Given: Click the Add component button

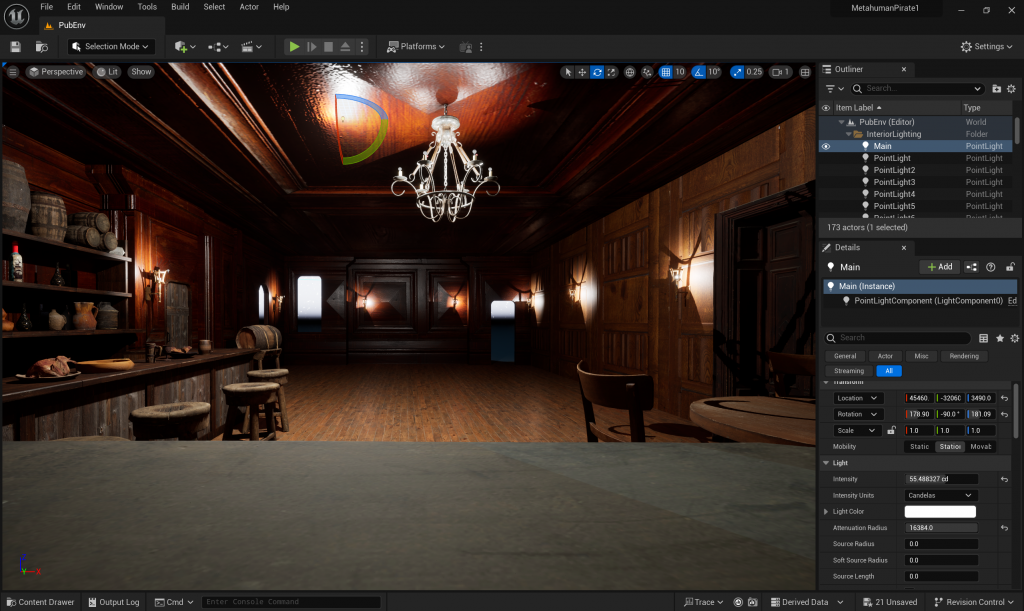Looking at the screenshot, I should [940, 267].
